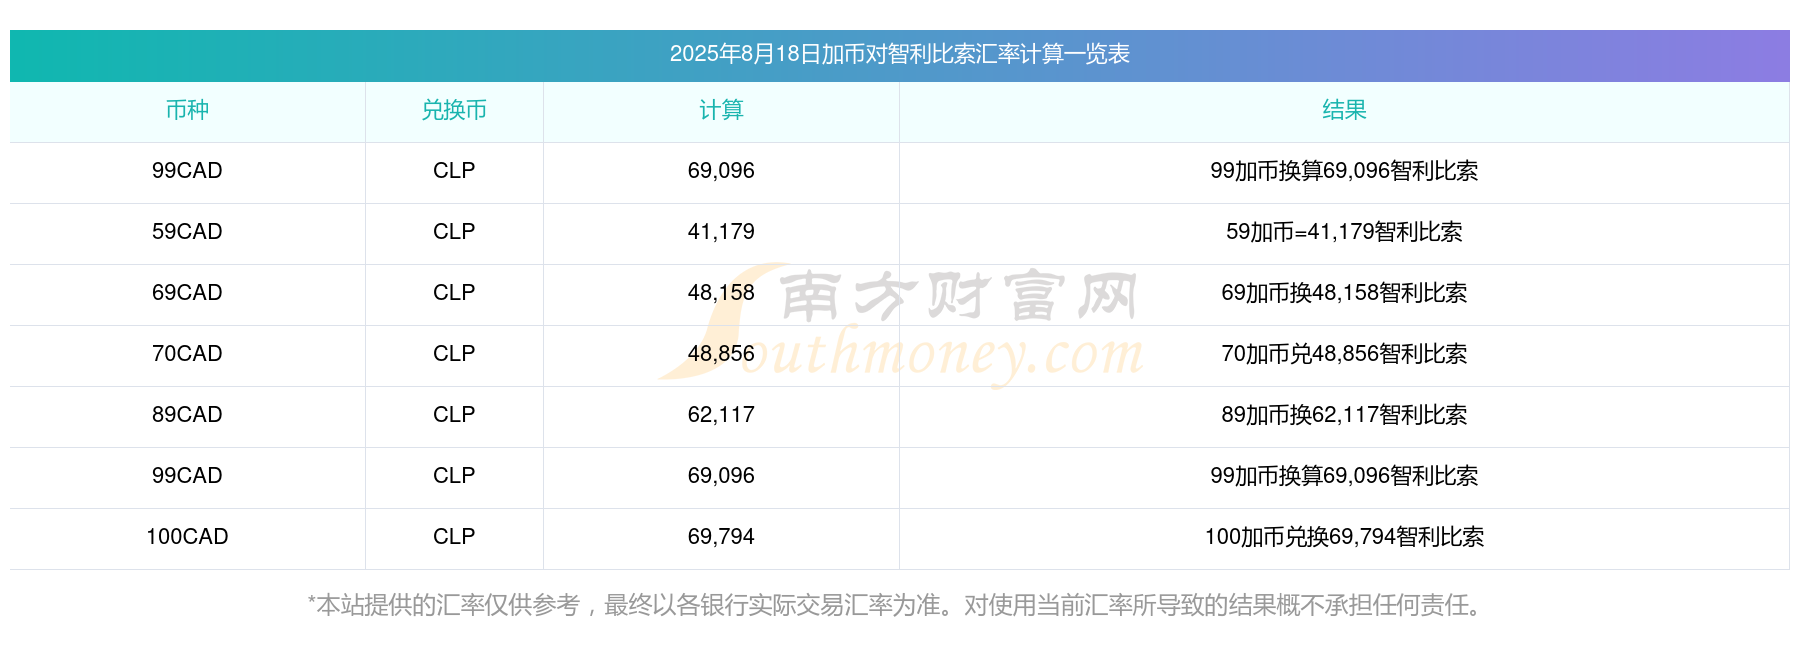Click the 结果 column header

pos(1344,110)
